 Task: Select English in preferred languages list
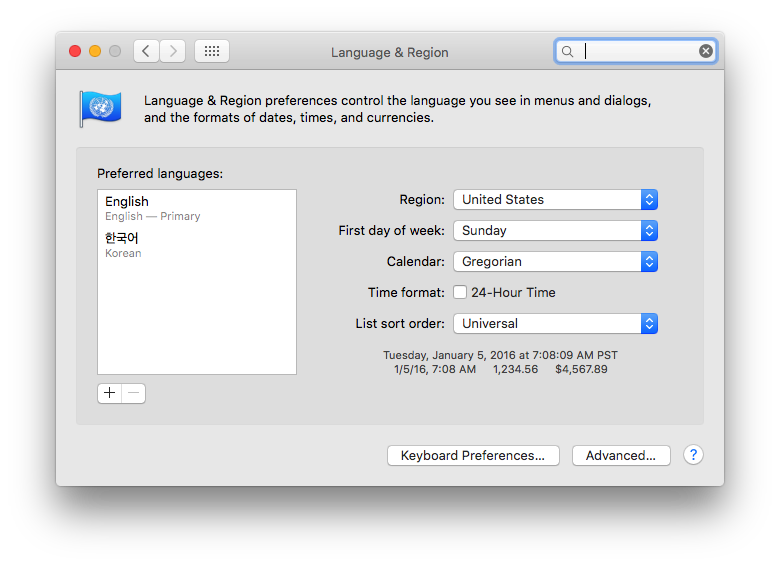(197, 208)
